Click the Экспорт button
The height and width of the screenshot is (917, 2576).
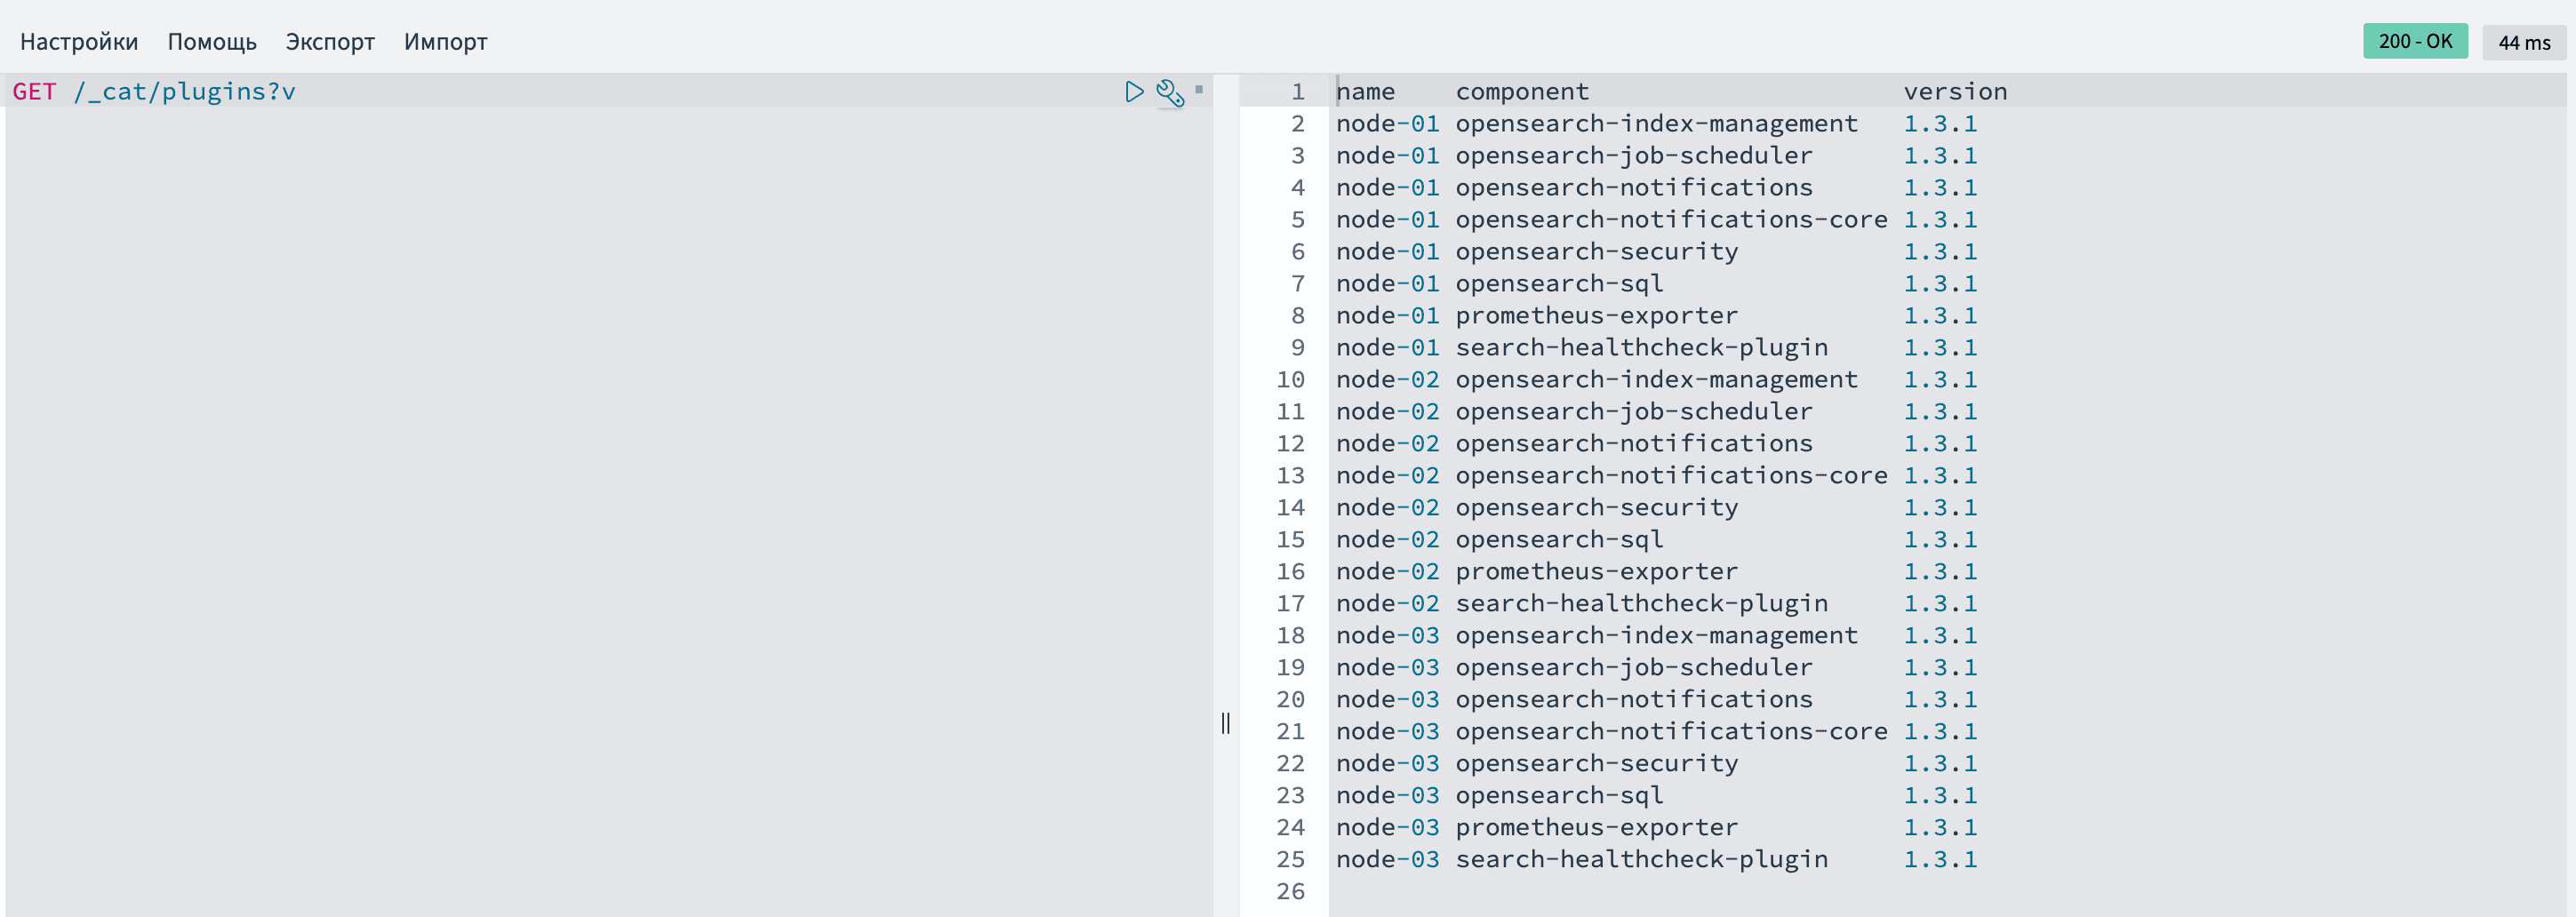(330, 42)
